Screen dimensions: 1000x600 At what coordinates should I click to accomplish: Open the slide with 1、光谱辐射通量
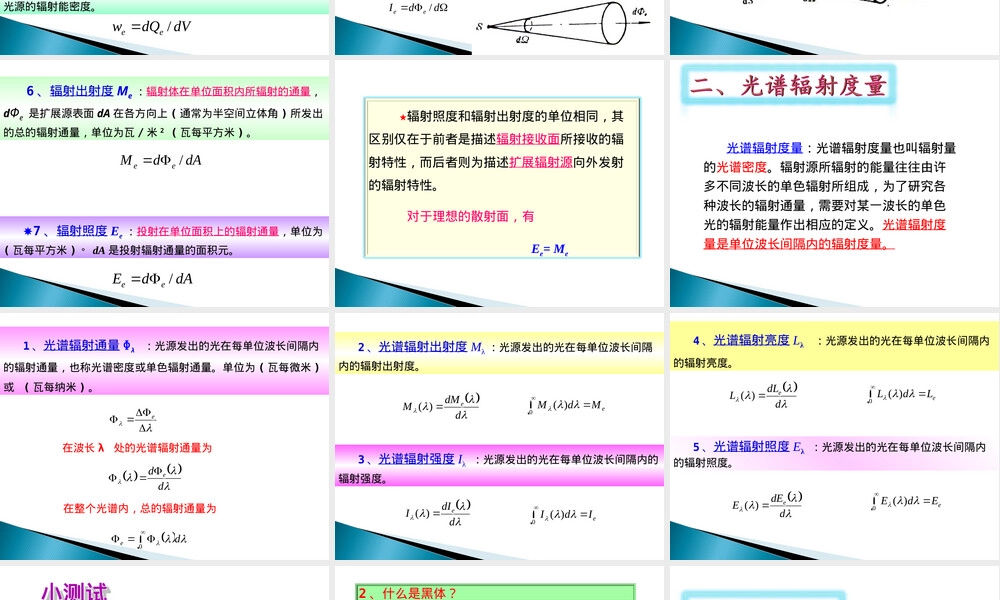(x=165, y=436)
